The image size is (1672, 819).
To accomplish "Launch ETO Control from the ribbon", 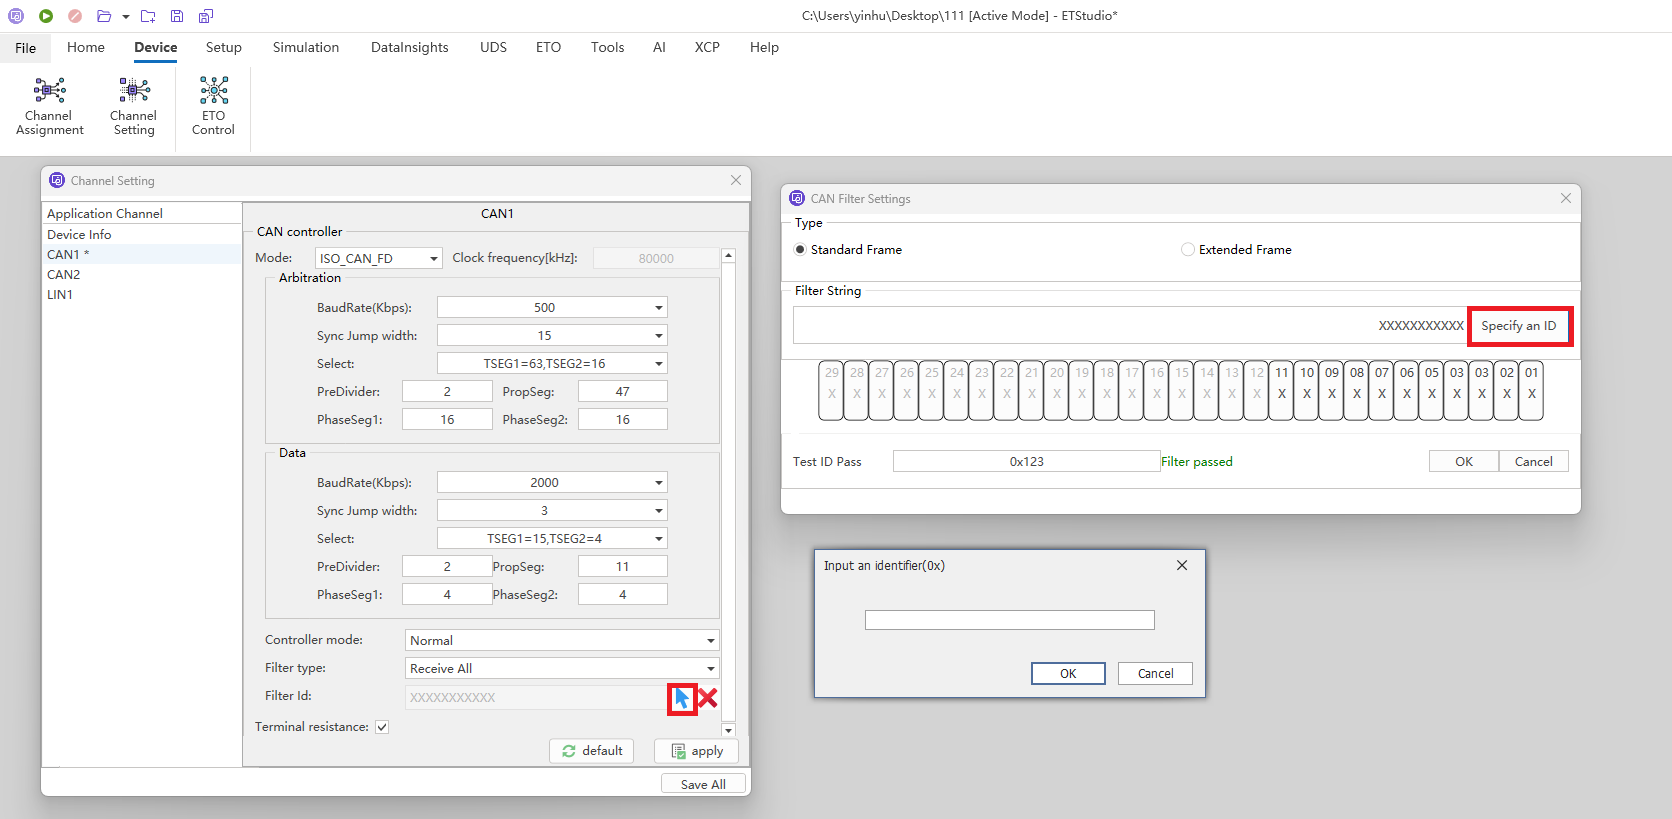I will [213, 106].
